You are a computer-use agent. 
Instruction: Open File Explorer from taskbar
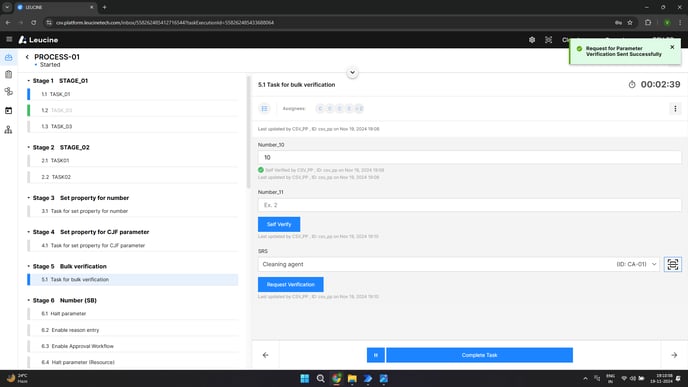coord(352,378)
